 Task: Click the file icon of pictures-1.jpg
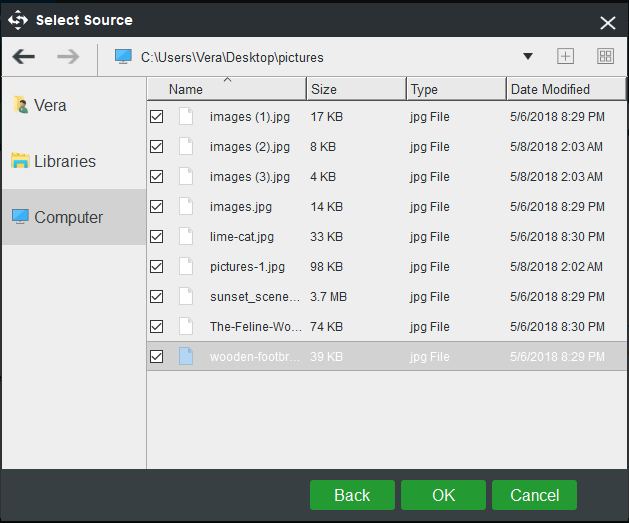tap(186, 266)
